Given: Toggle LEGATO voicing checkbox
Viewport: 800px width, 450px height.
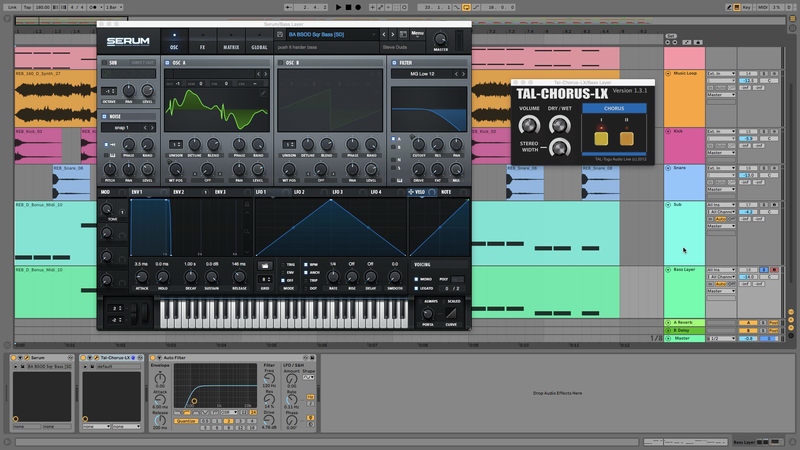Looking at the screenshot, I should (416, 288).
